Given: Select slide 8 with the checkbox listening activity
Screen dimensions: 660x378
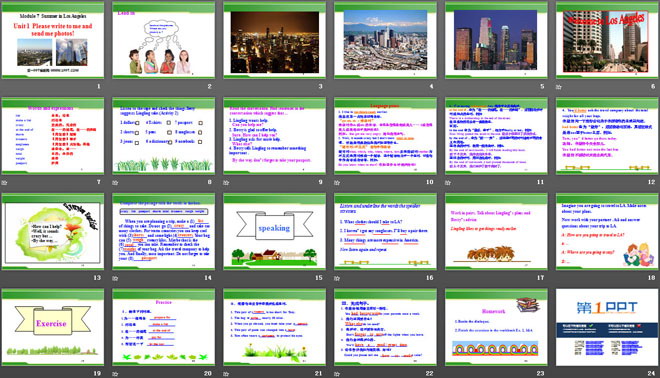Looking at the screenshot, I should click(x=163, y=136).
